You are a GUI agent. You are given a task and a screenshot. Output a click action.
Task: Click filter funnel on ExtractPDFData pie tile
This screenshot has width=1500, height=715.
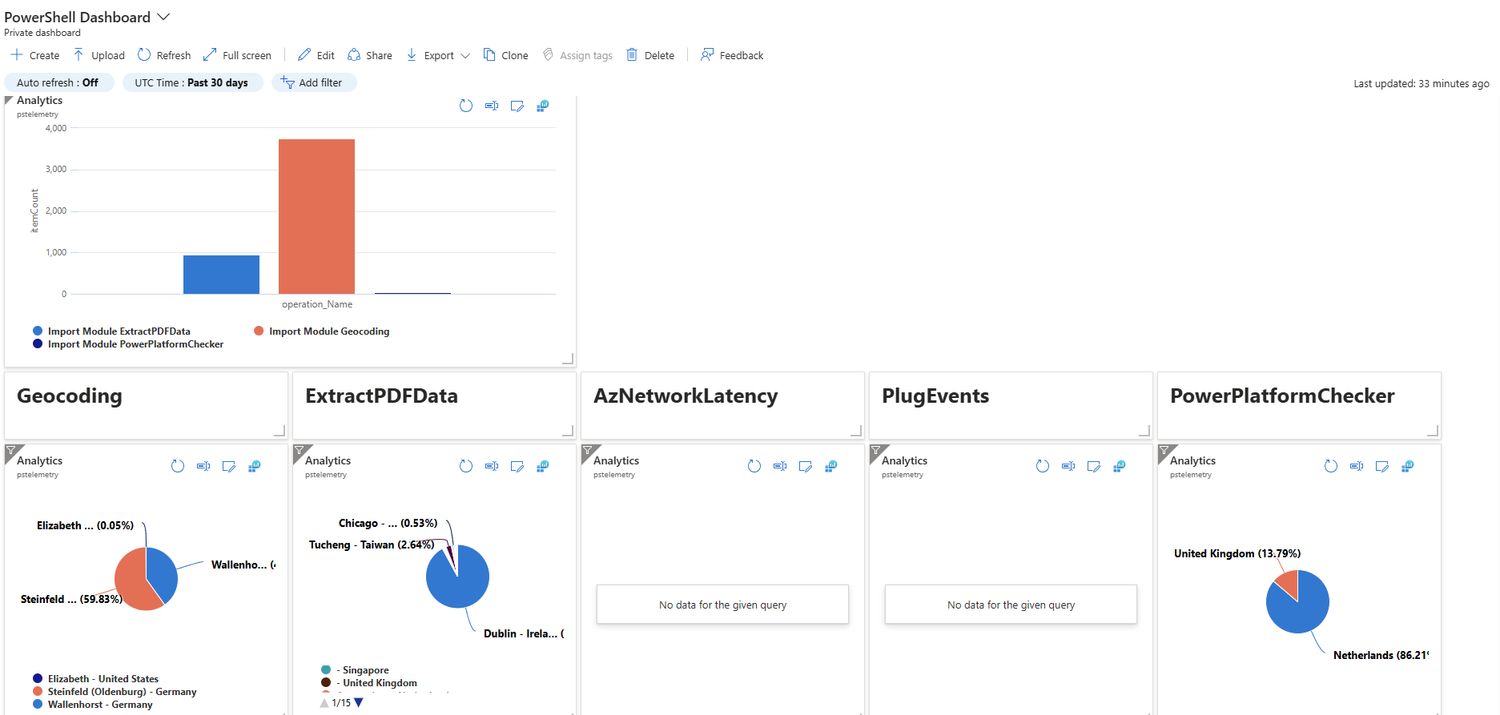(x=299, y=451)
